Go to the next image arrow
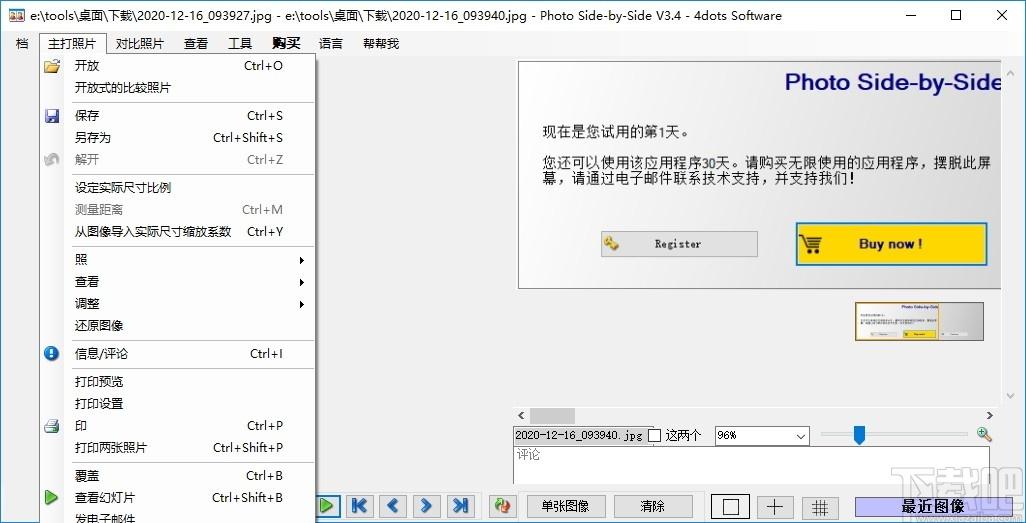Image resolution: width=1026 pixels, height=523 pixels. pyautogui.click(x=425, y=506)
